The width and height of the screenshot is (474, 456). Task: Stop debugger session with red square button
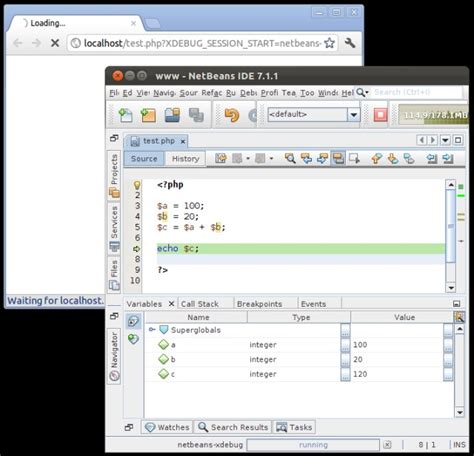coord(380,115)
